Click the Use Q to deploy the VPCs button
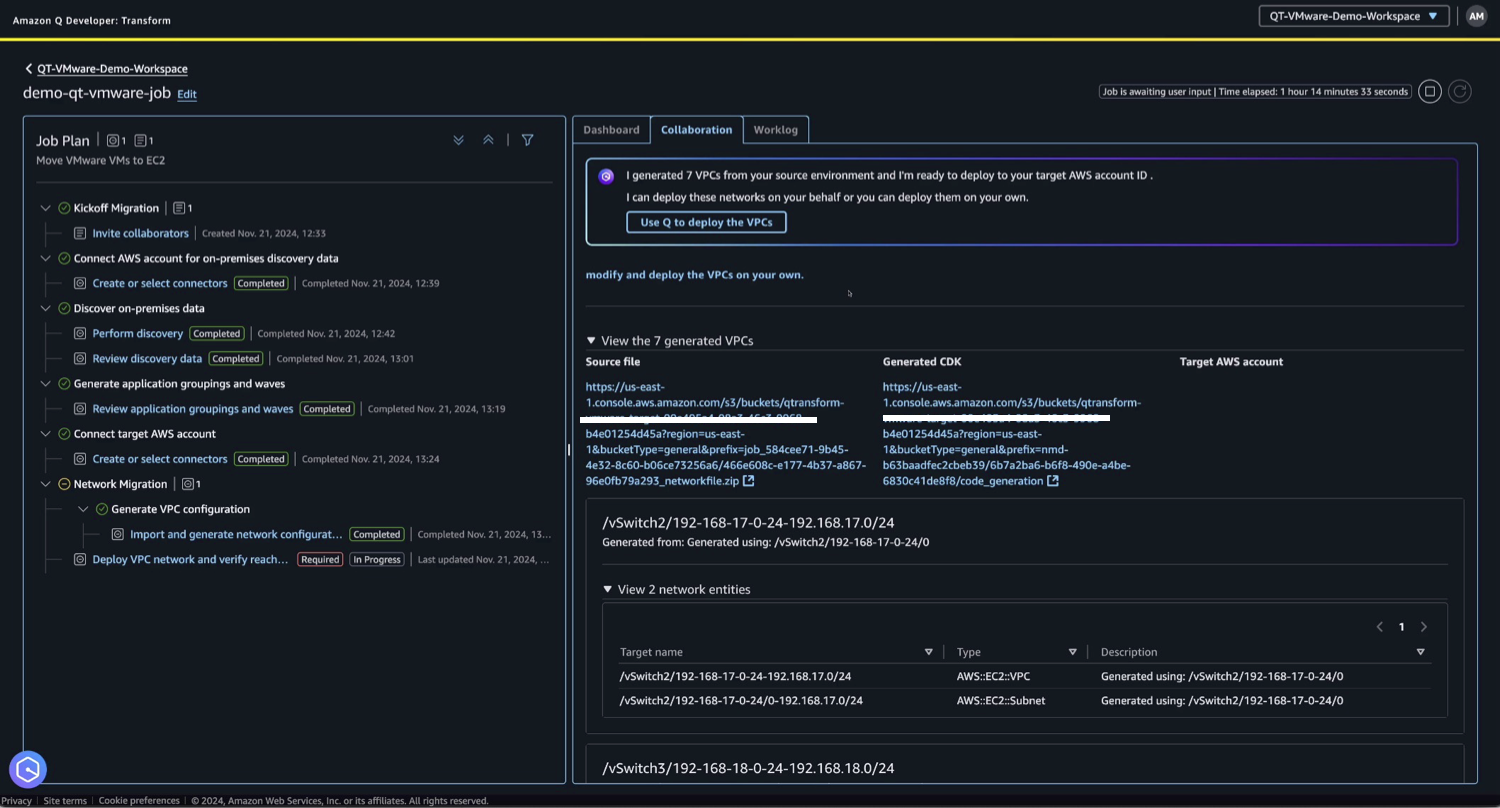The image size is (1500, 808). pos(706,222)
